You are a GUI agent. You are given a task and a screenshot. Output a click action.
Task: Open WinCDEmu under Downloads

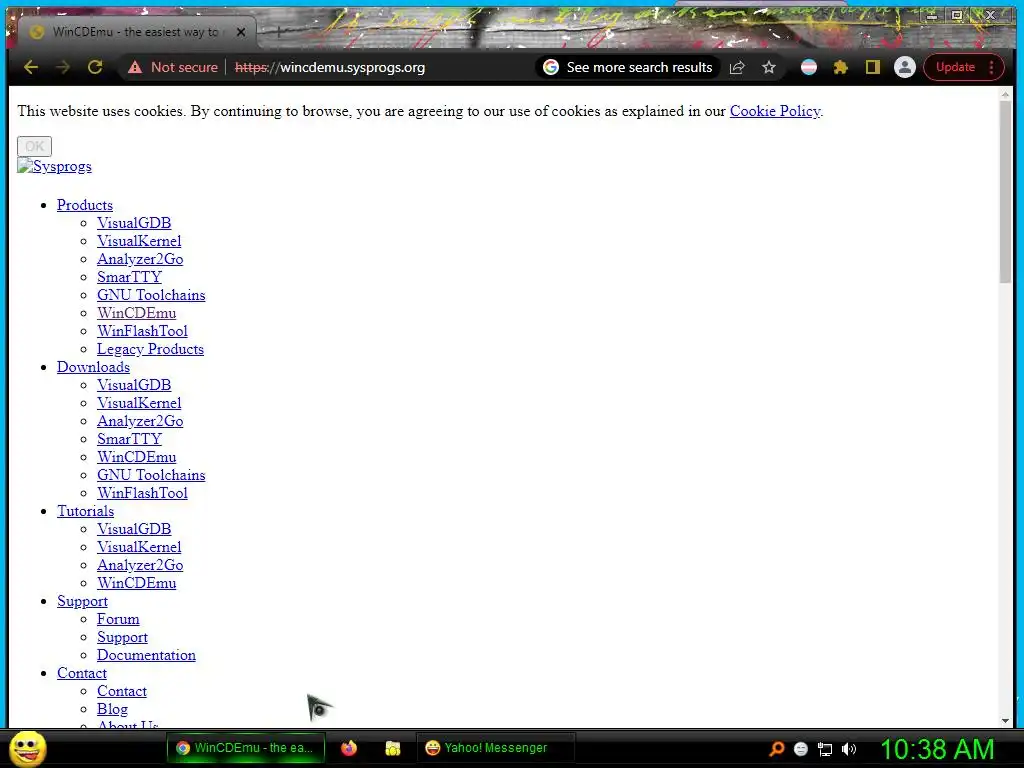coord(136,457)
